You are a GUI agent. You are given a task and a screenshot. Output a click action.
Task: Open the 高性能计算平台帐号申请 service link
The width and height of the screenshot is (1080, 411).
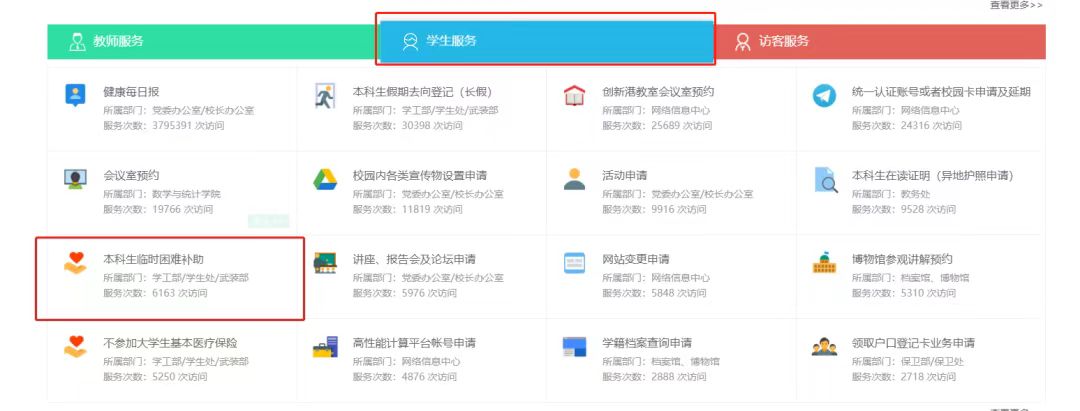coord(414,343)
